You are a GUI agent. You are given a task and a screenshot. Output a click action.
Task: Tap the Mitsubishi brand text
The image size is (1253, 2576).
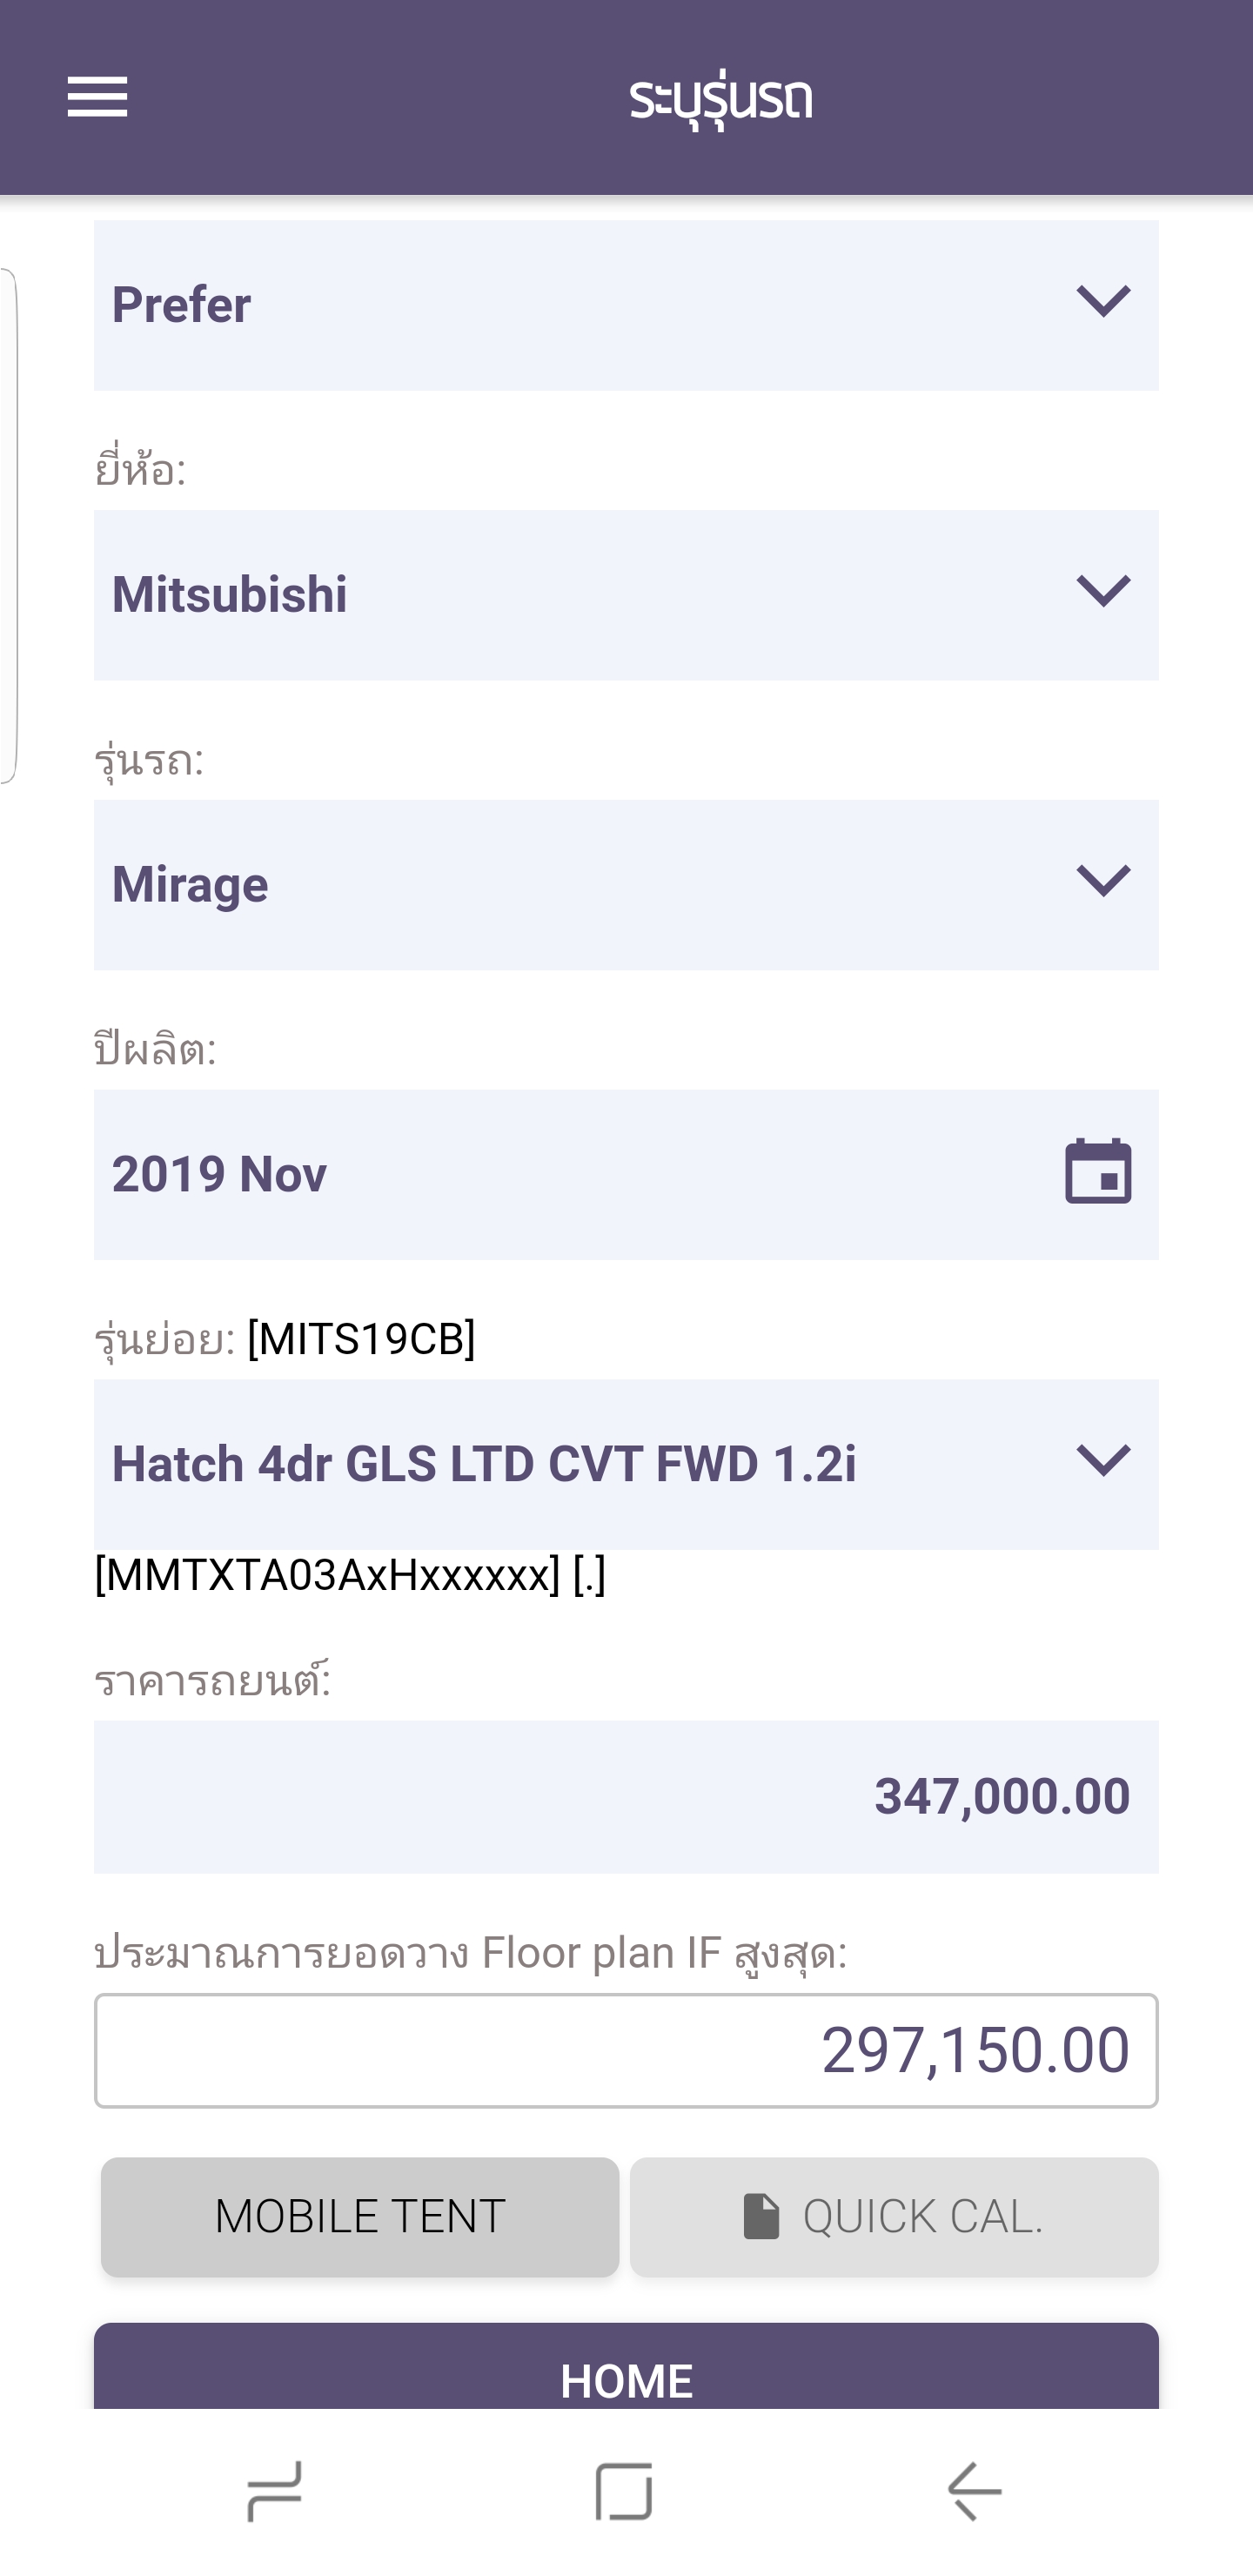(230, 595)
